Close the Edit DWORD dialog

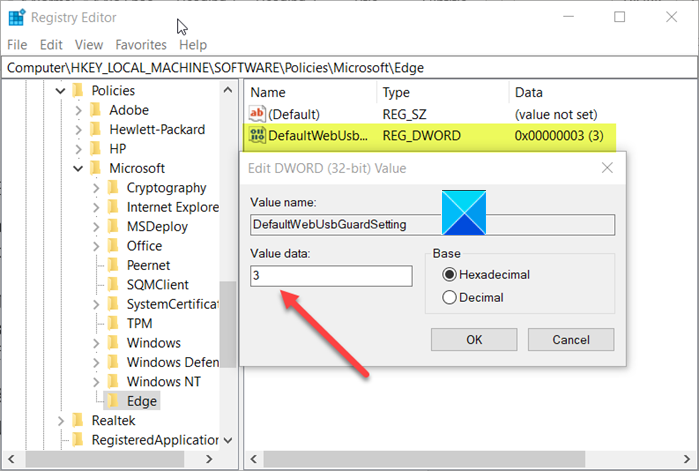tap(607, 168)
